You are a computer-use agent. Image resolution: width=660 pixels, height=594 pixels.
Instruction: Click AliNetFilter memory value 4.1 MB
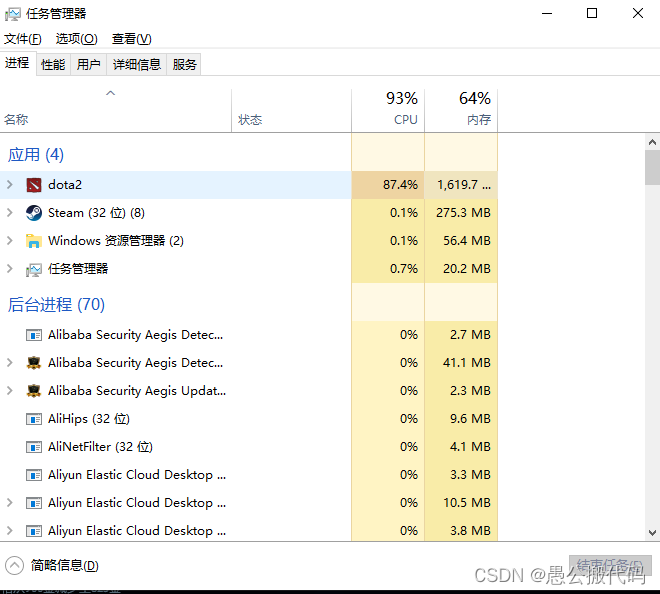tap(470, 447)
